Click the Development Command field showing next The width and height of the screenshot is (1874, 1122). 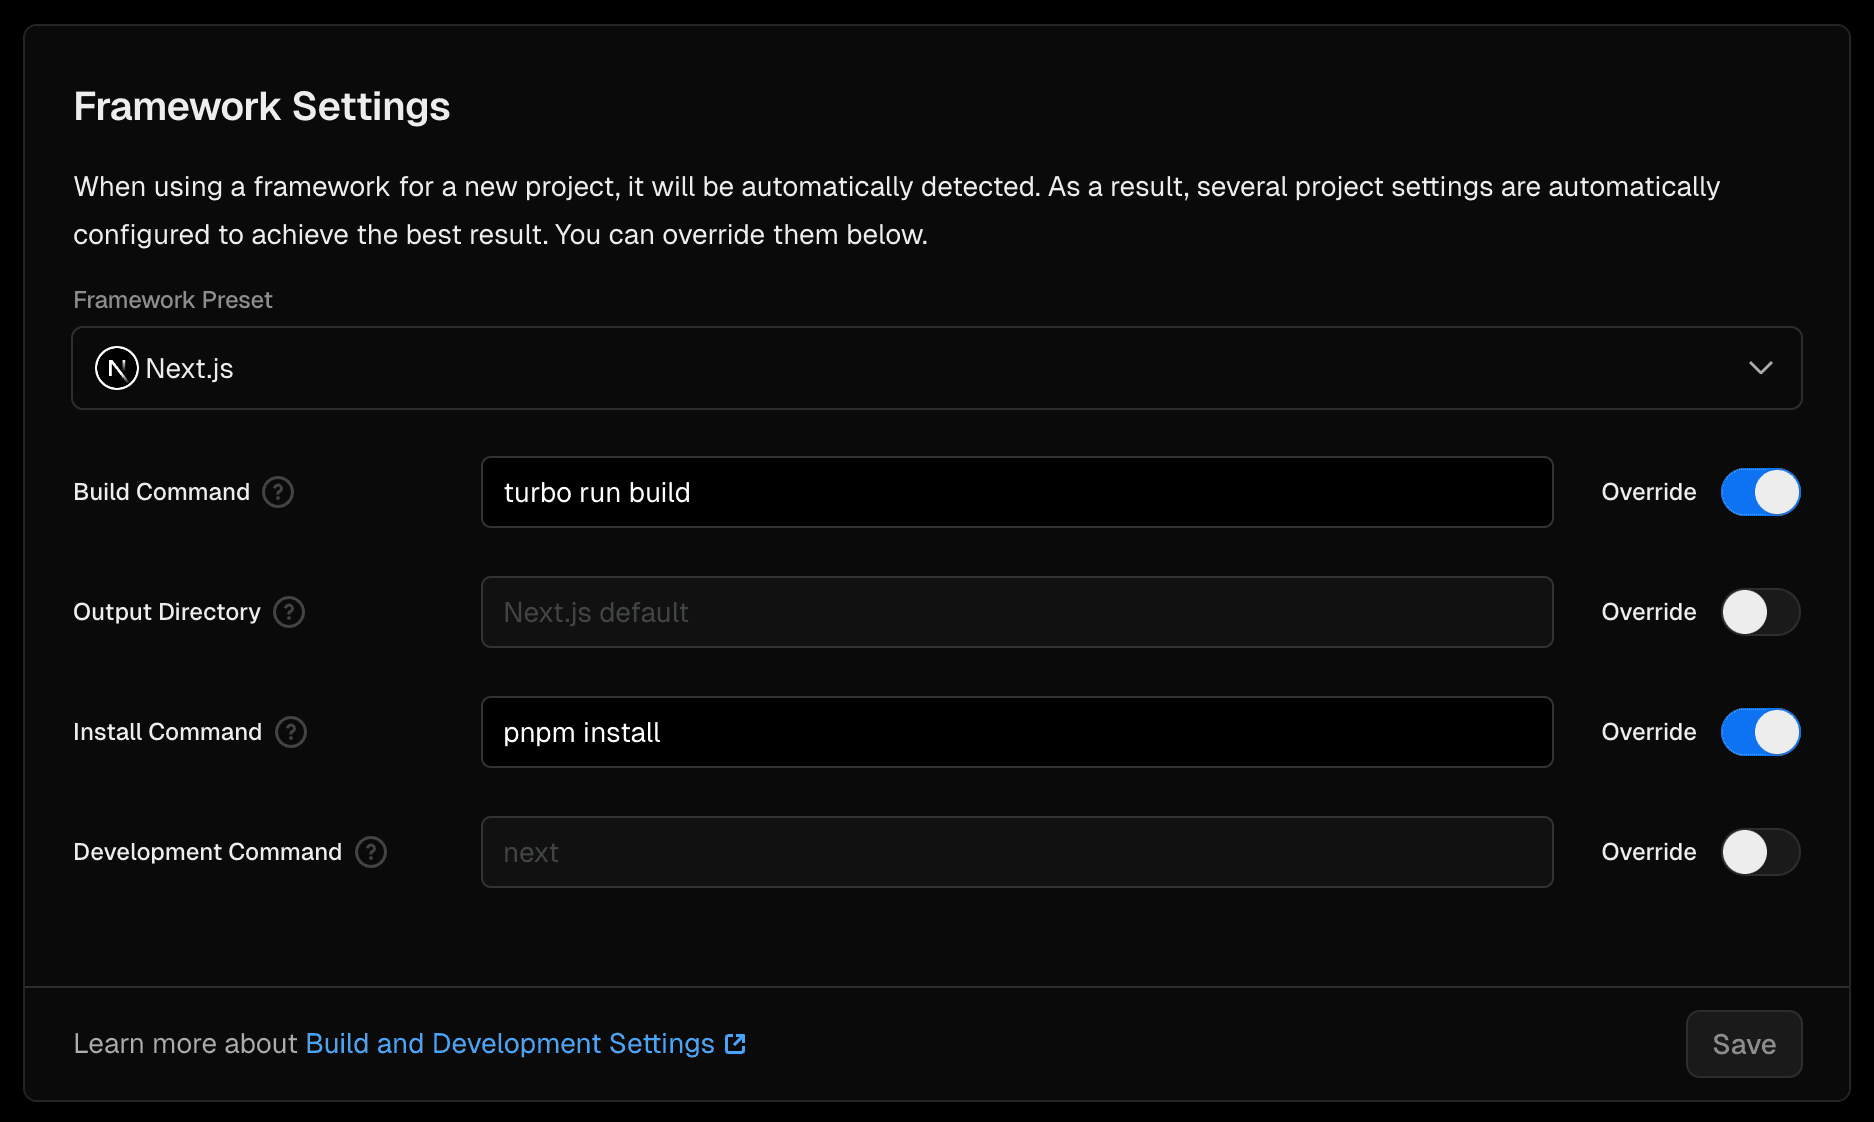pos(1016,852)
